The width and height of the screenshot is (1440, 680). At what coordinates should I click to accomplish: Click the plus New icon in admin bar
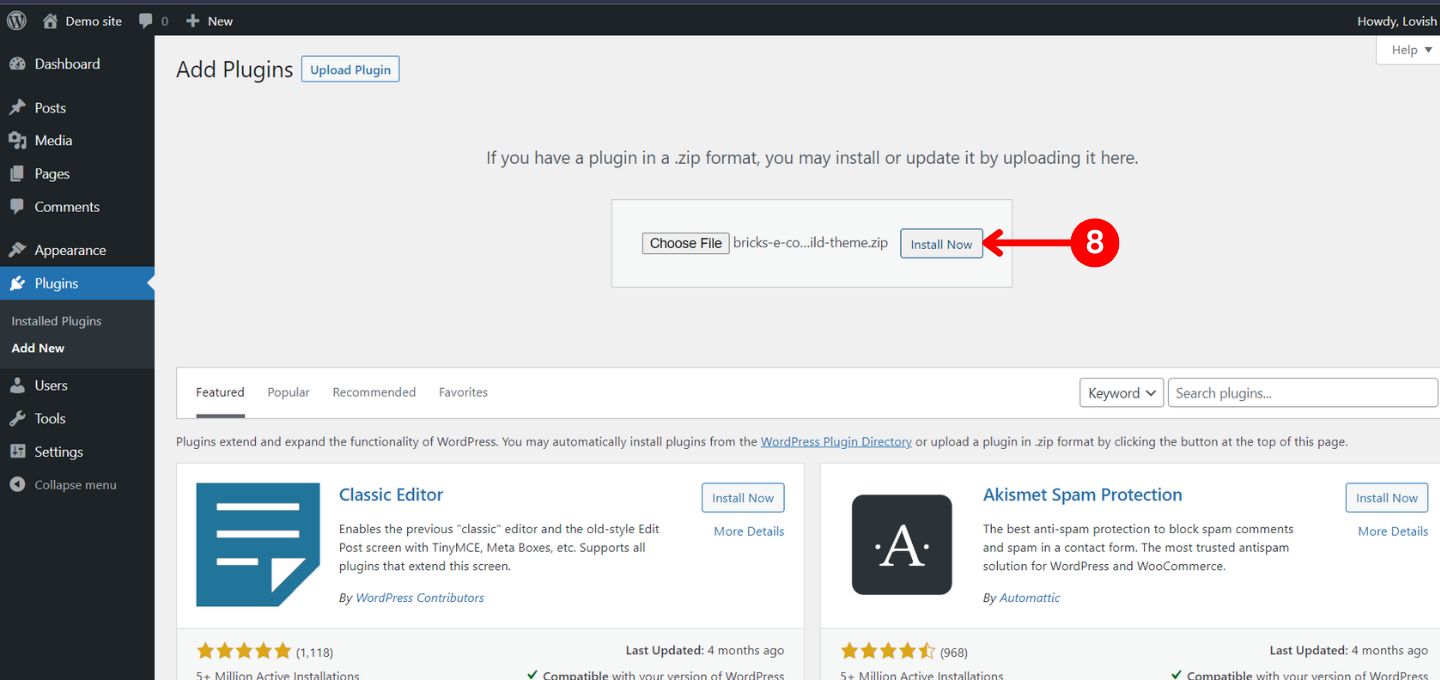coord(193,20)
